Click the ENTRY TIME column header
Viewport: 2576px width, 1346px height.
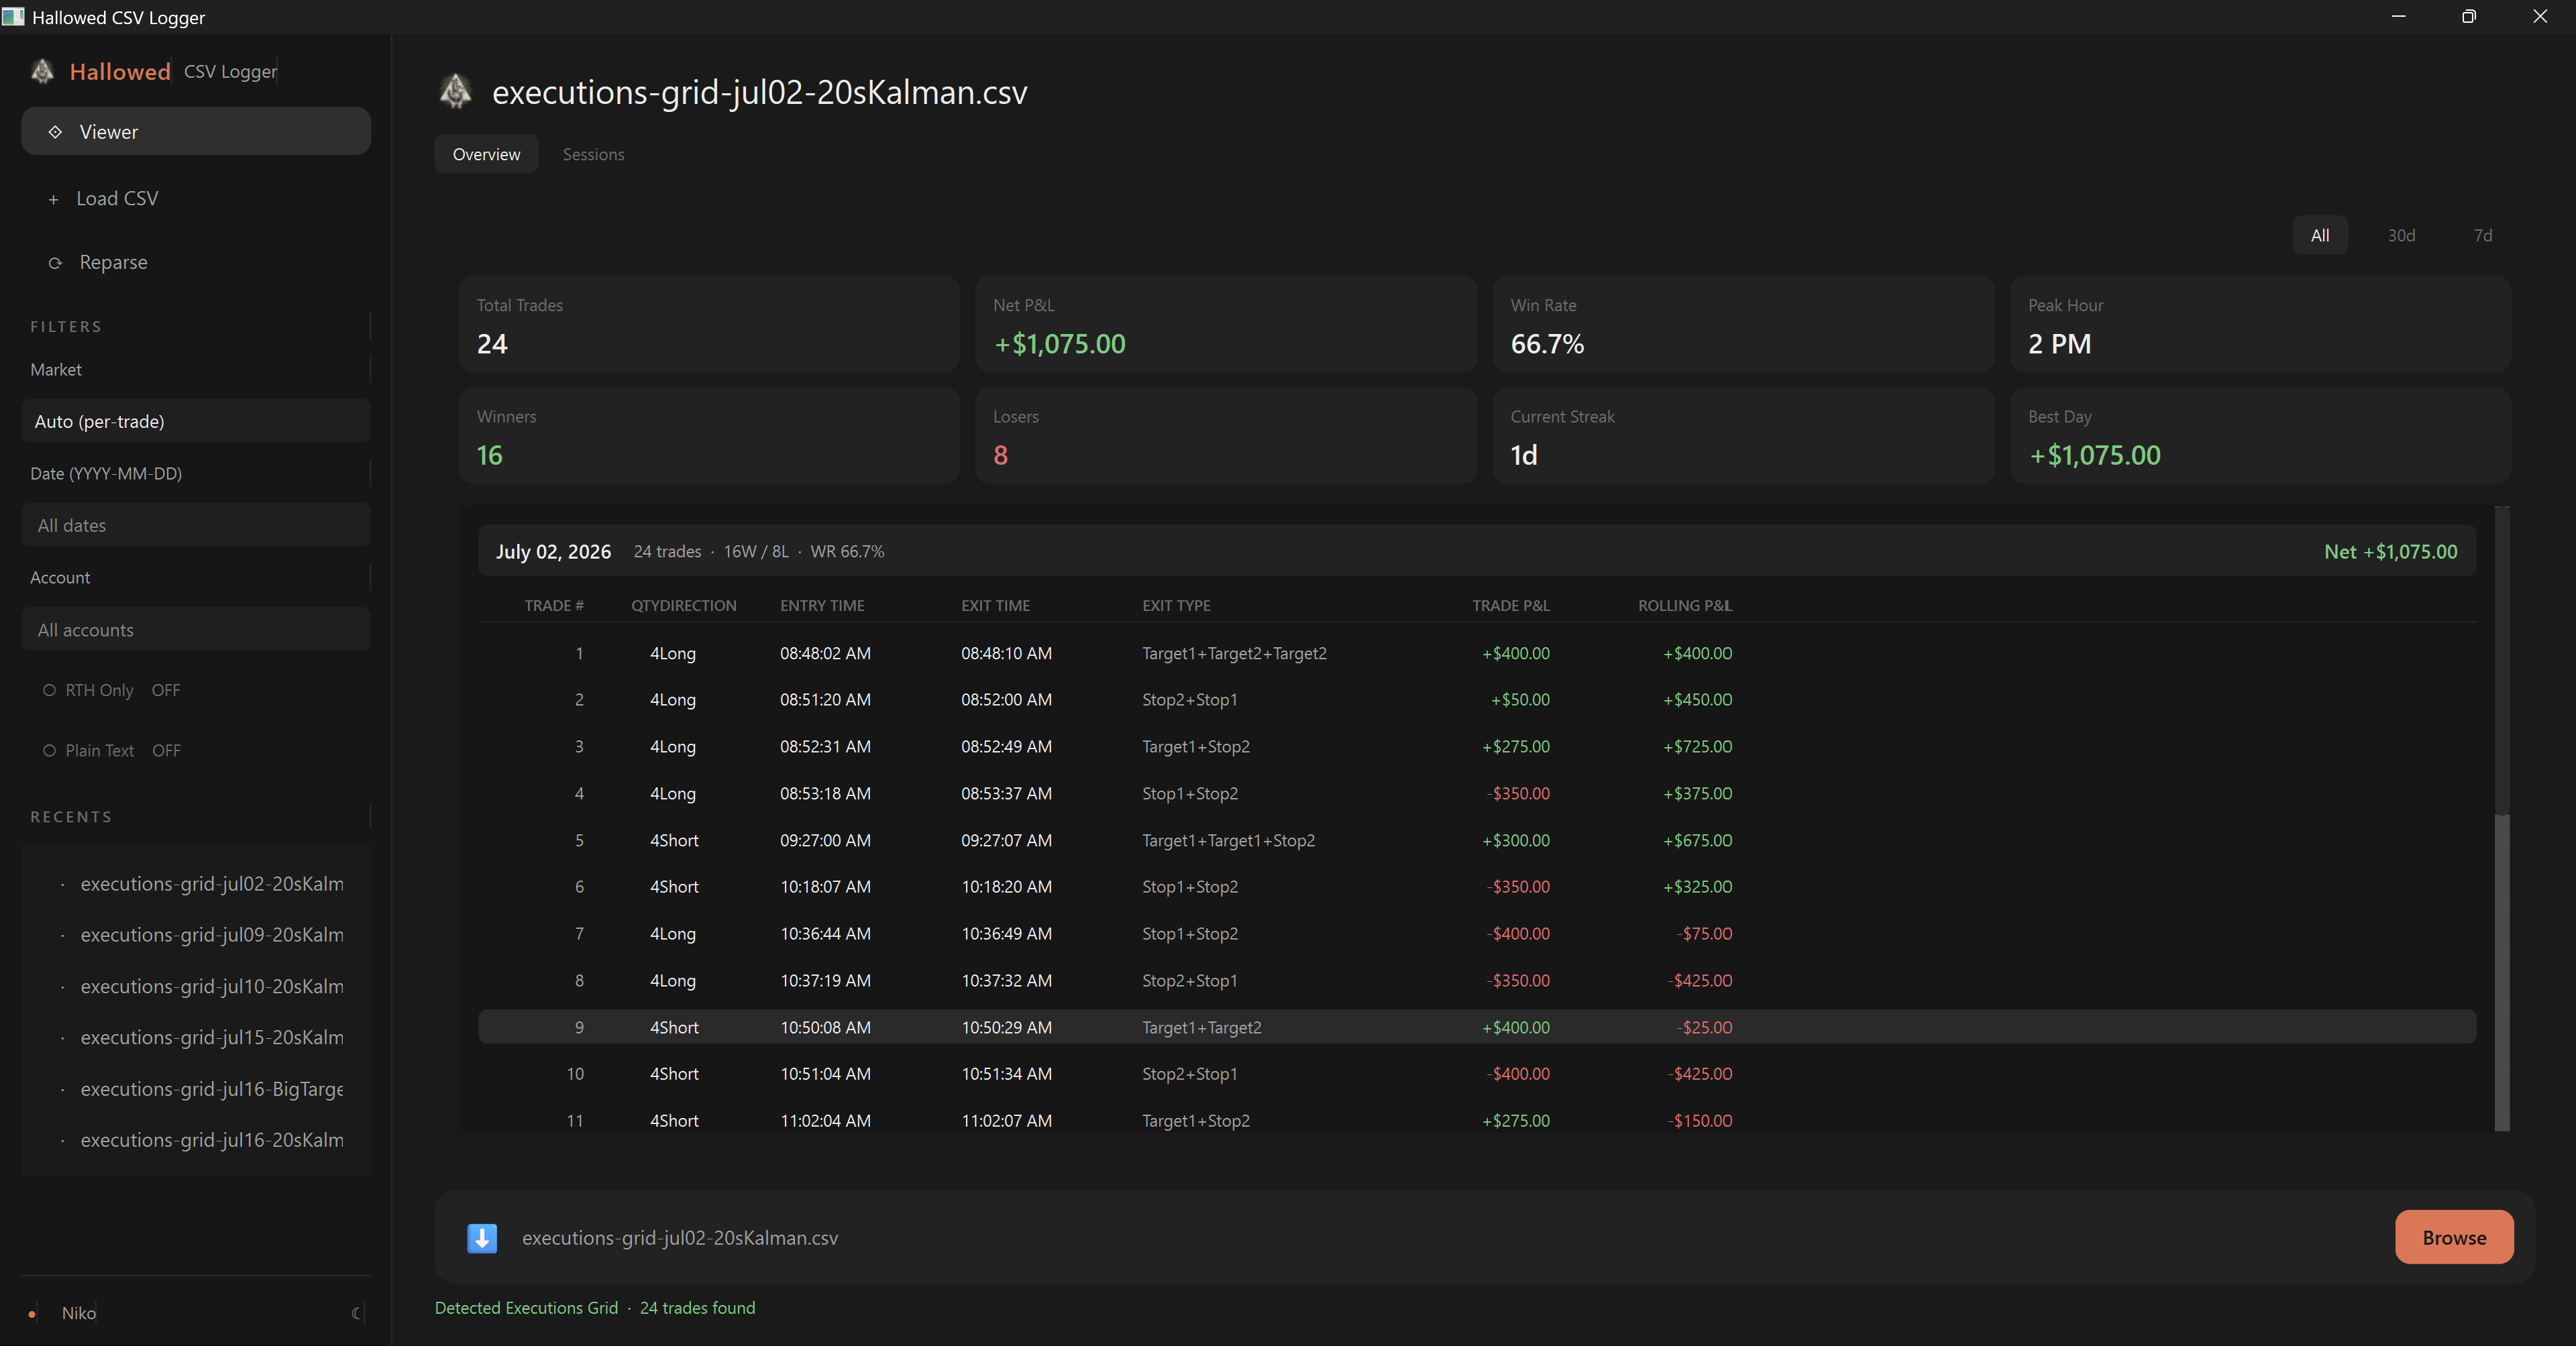tap(822, 606)
